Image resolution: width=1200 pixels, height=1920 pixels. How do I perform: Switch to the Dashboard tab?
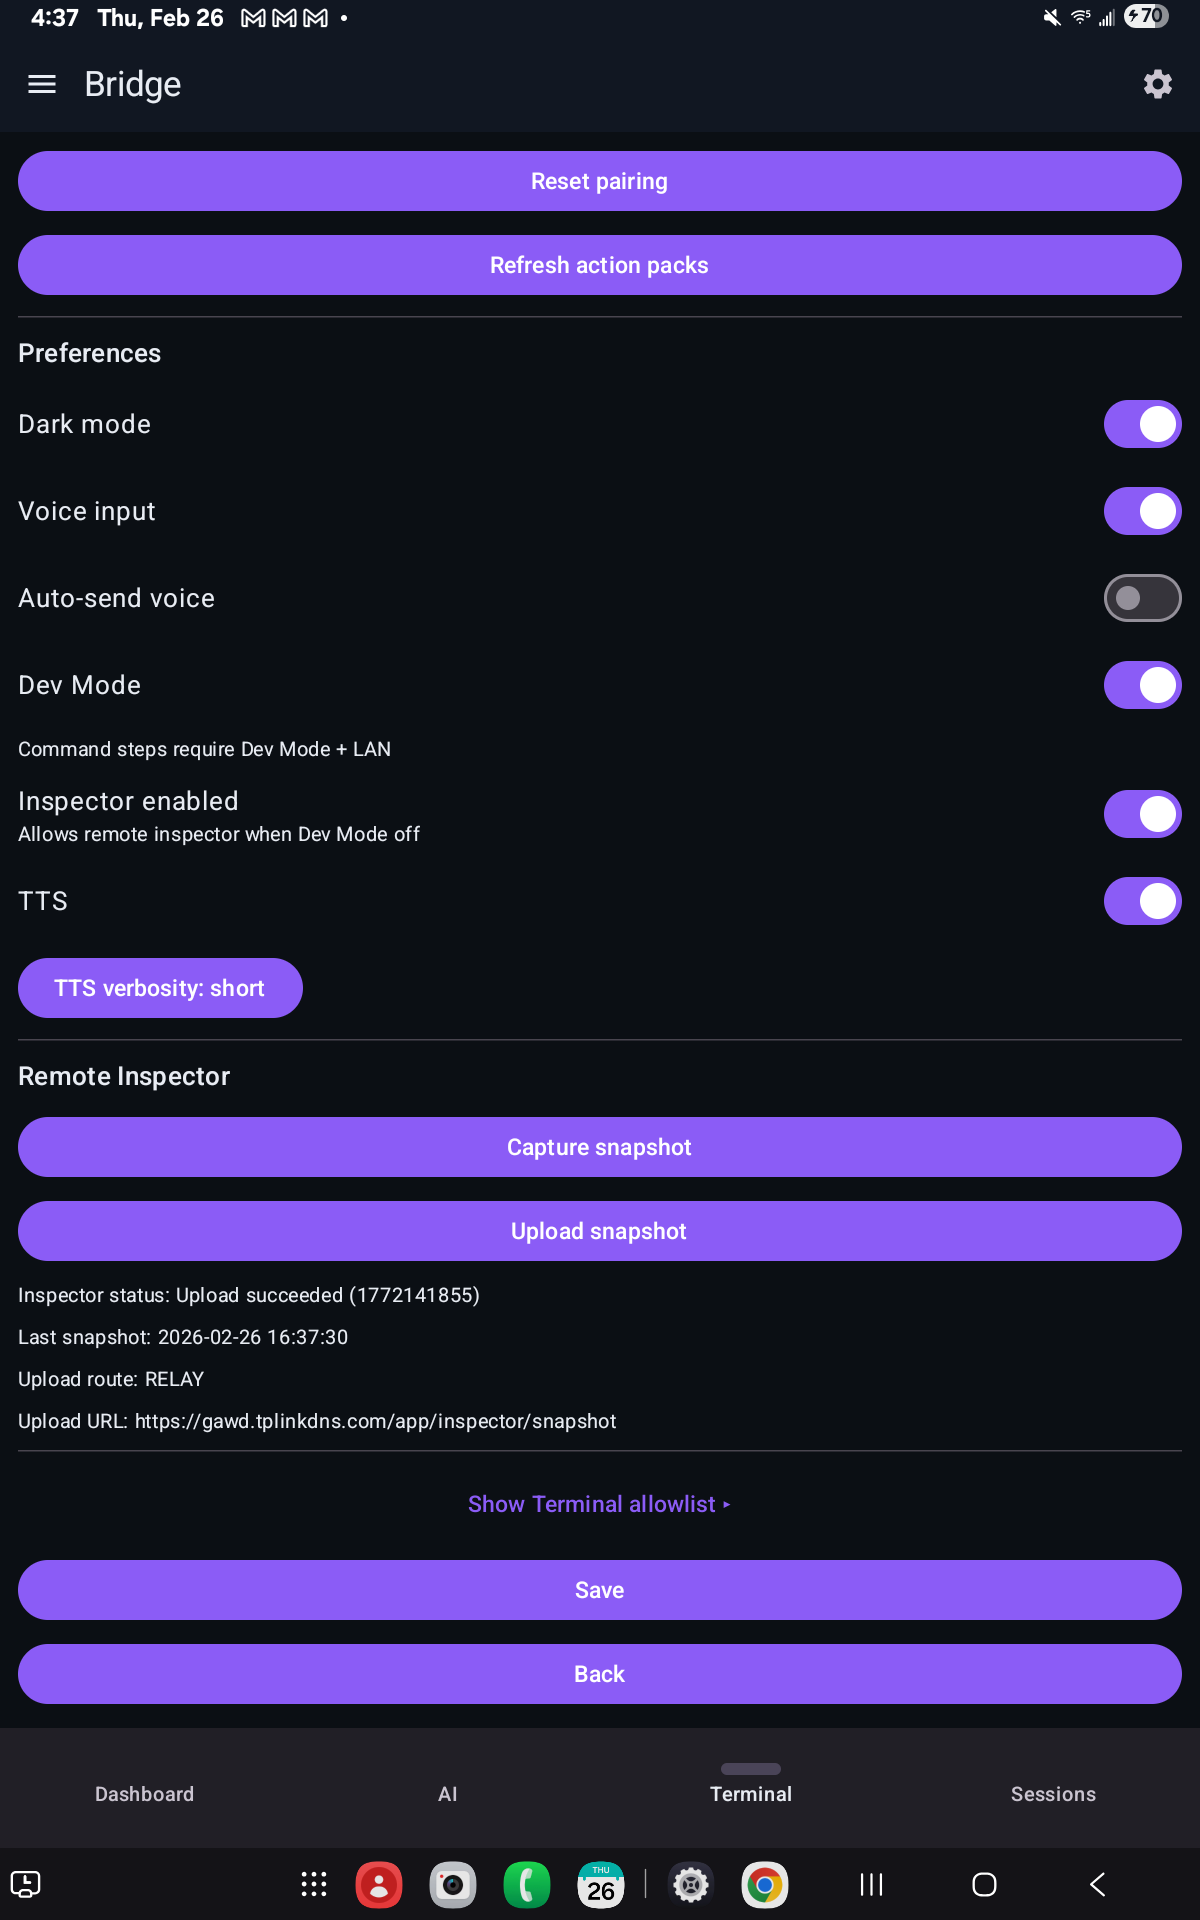pos(145,1794)
